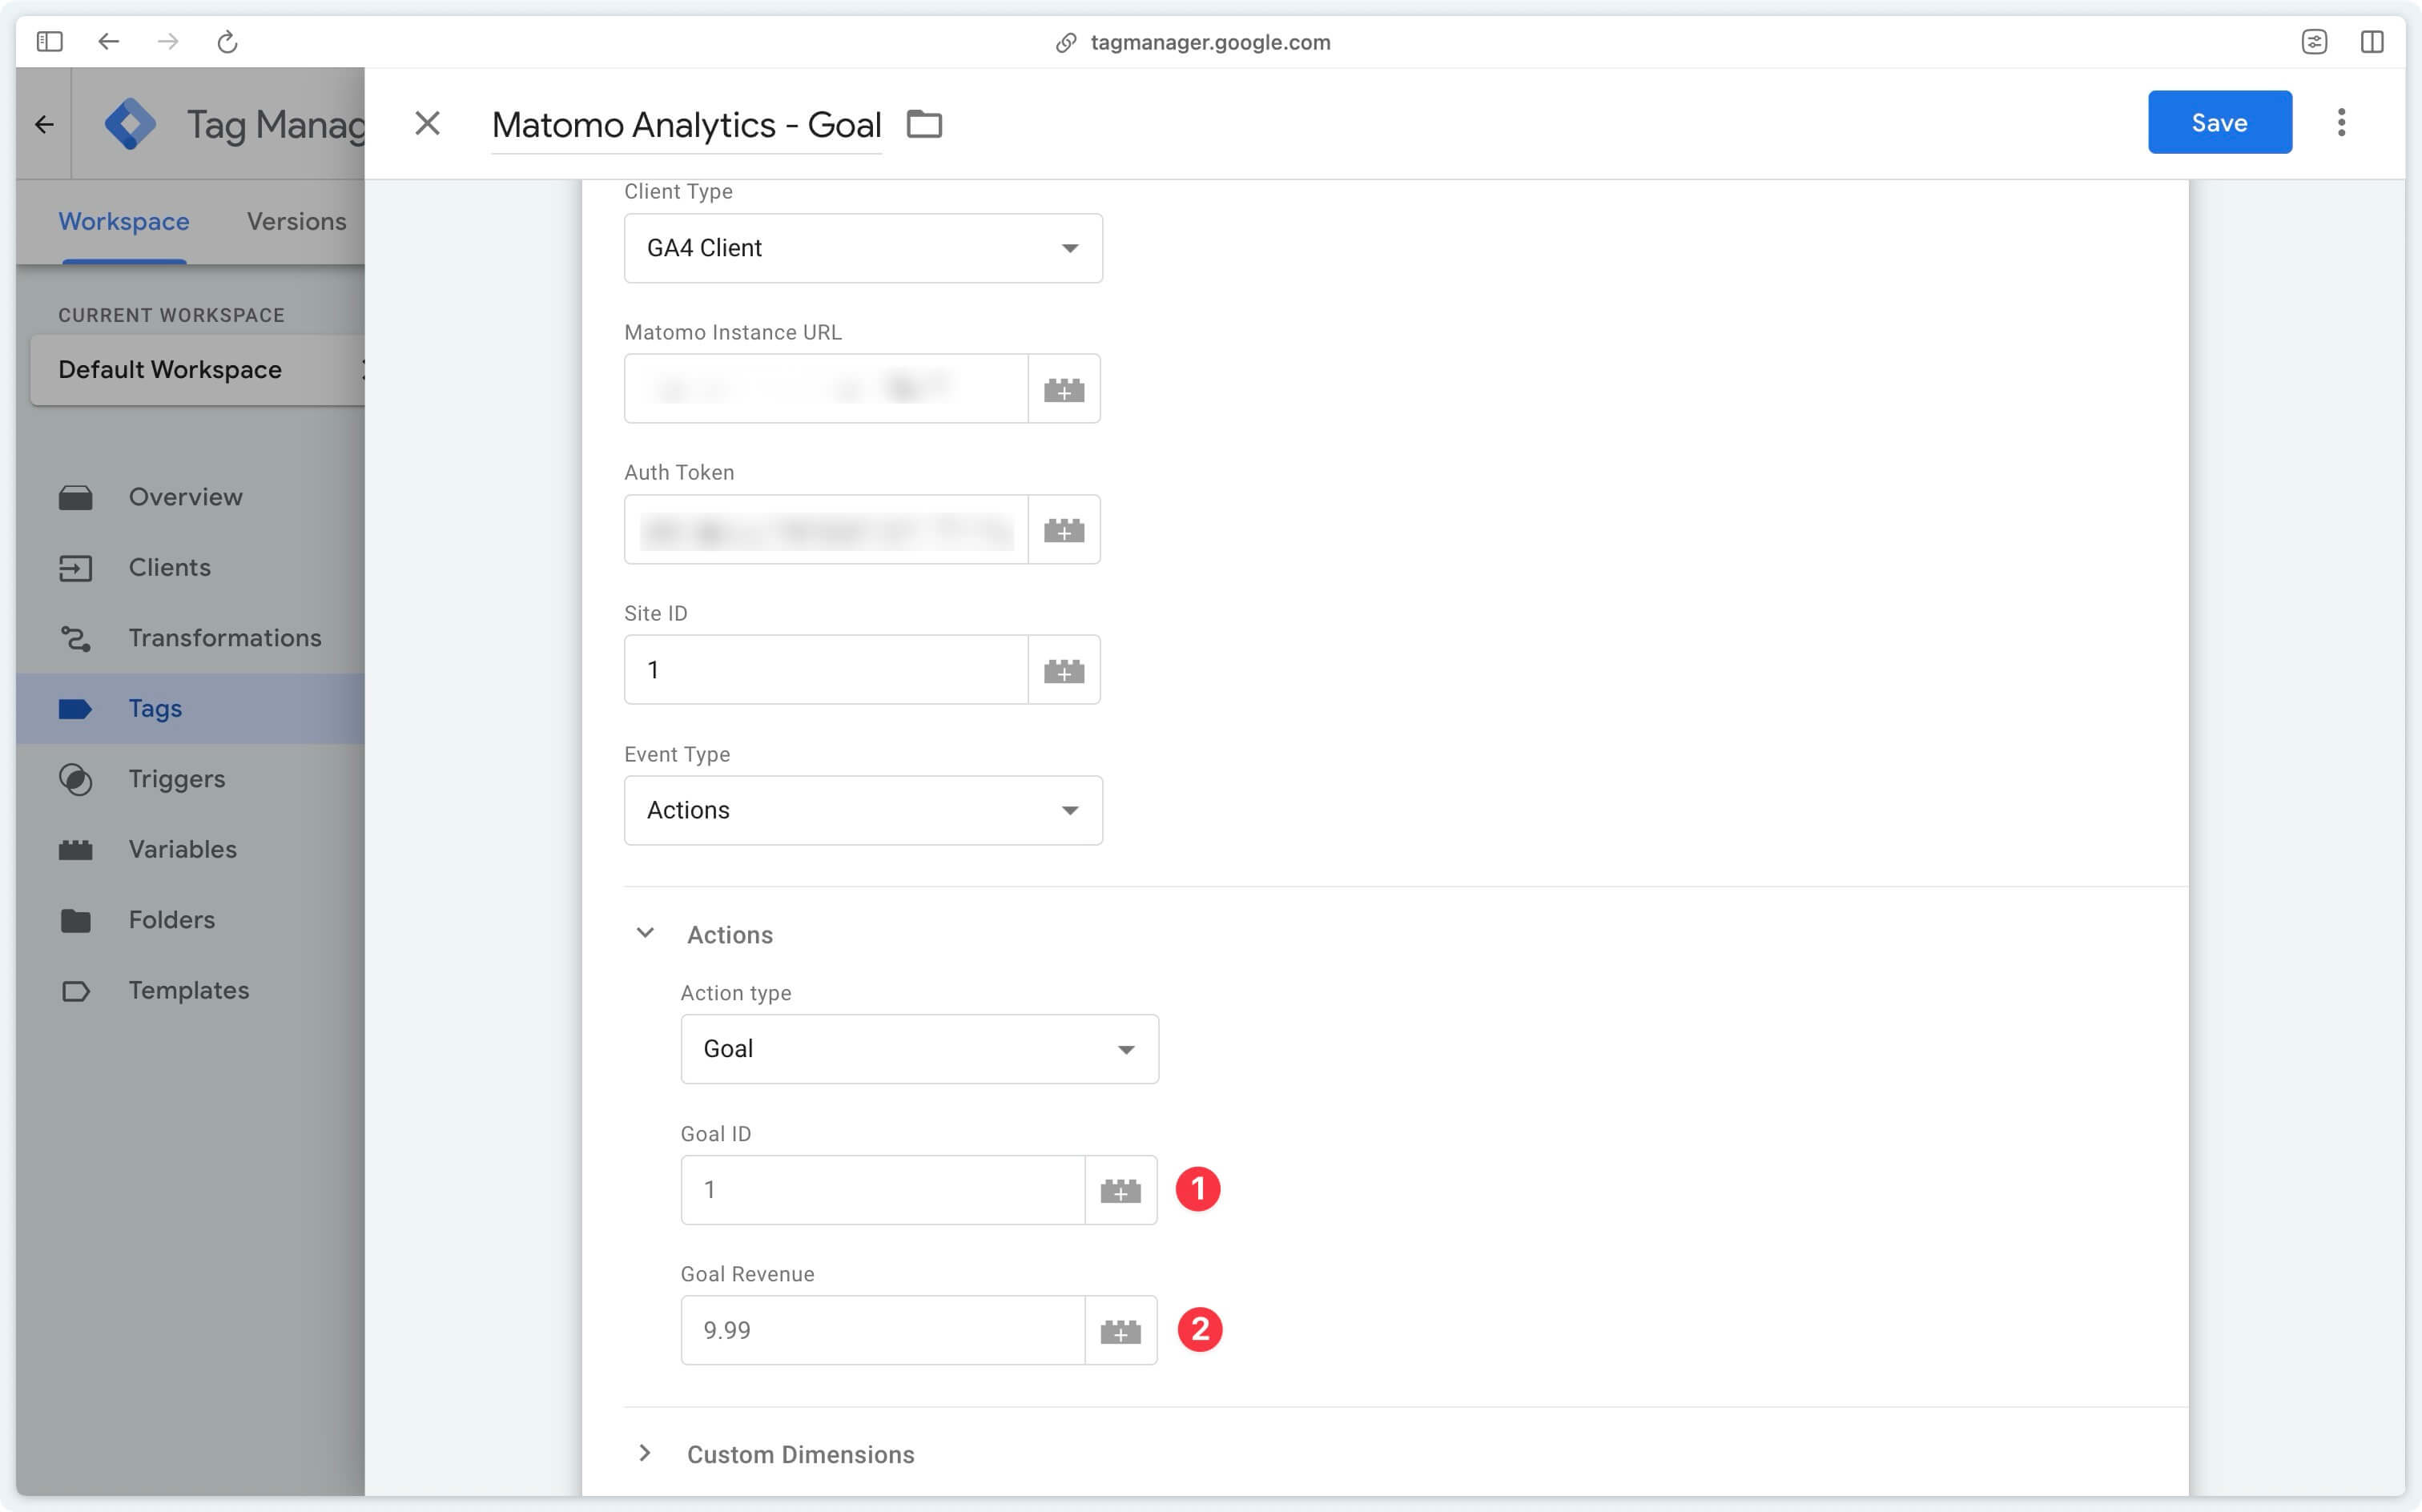This screenshot has width=2422, height=1512.
Task: Go back using browser back arrow
Action: click(x=109, y=42)
